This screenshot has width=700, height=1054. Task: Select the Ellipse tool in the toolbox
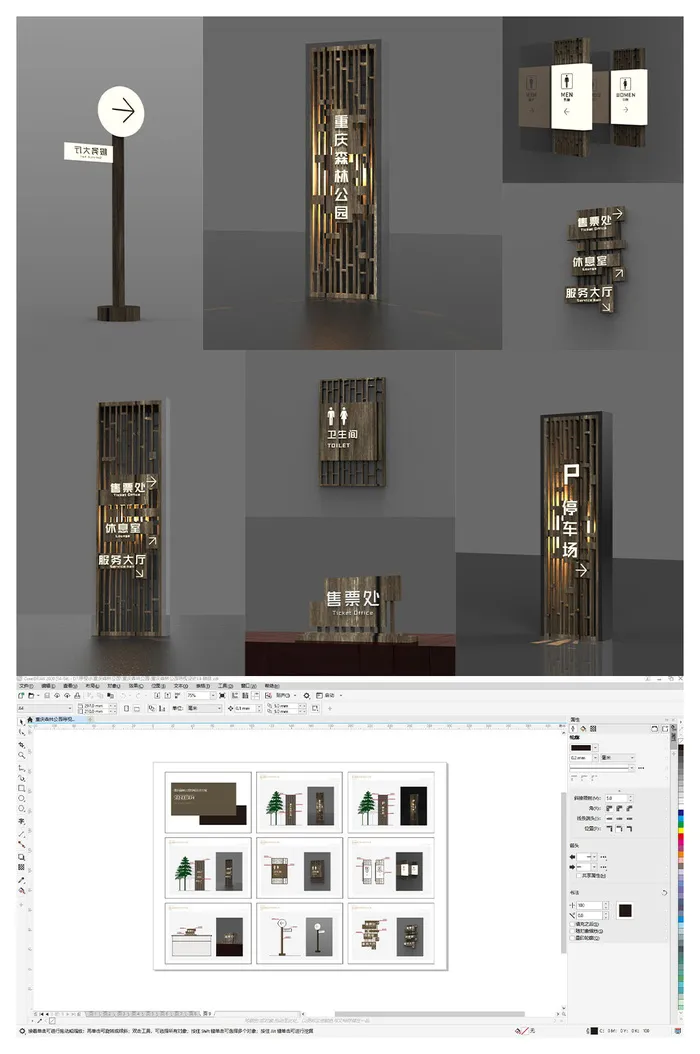tap(22, 799)
